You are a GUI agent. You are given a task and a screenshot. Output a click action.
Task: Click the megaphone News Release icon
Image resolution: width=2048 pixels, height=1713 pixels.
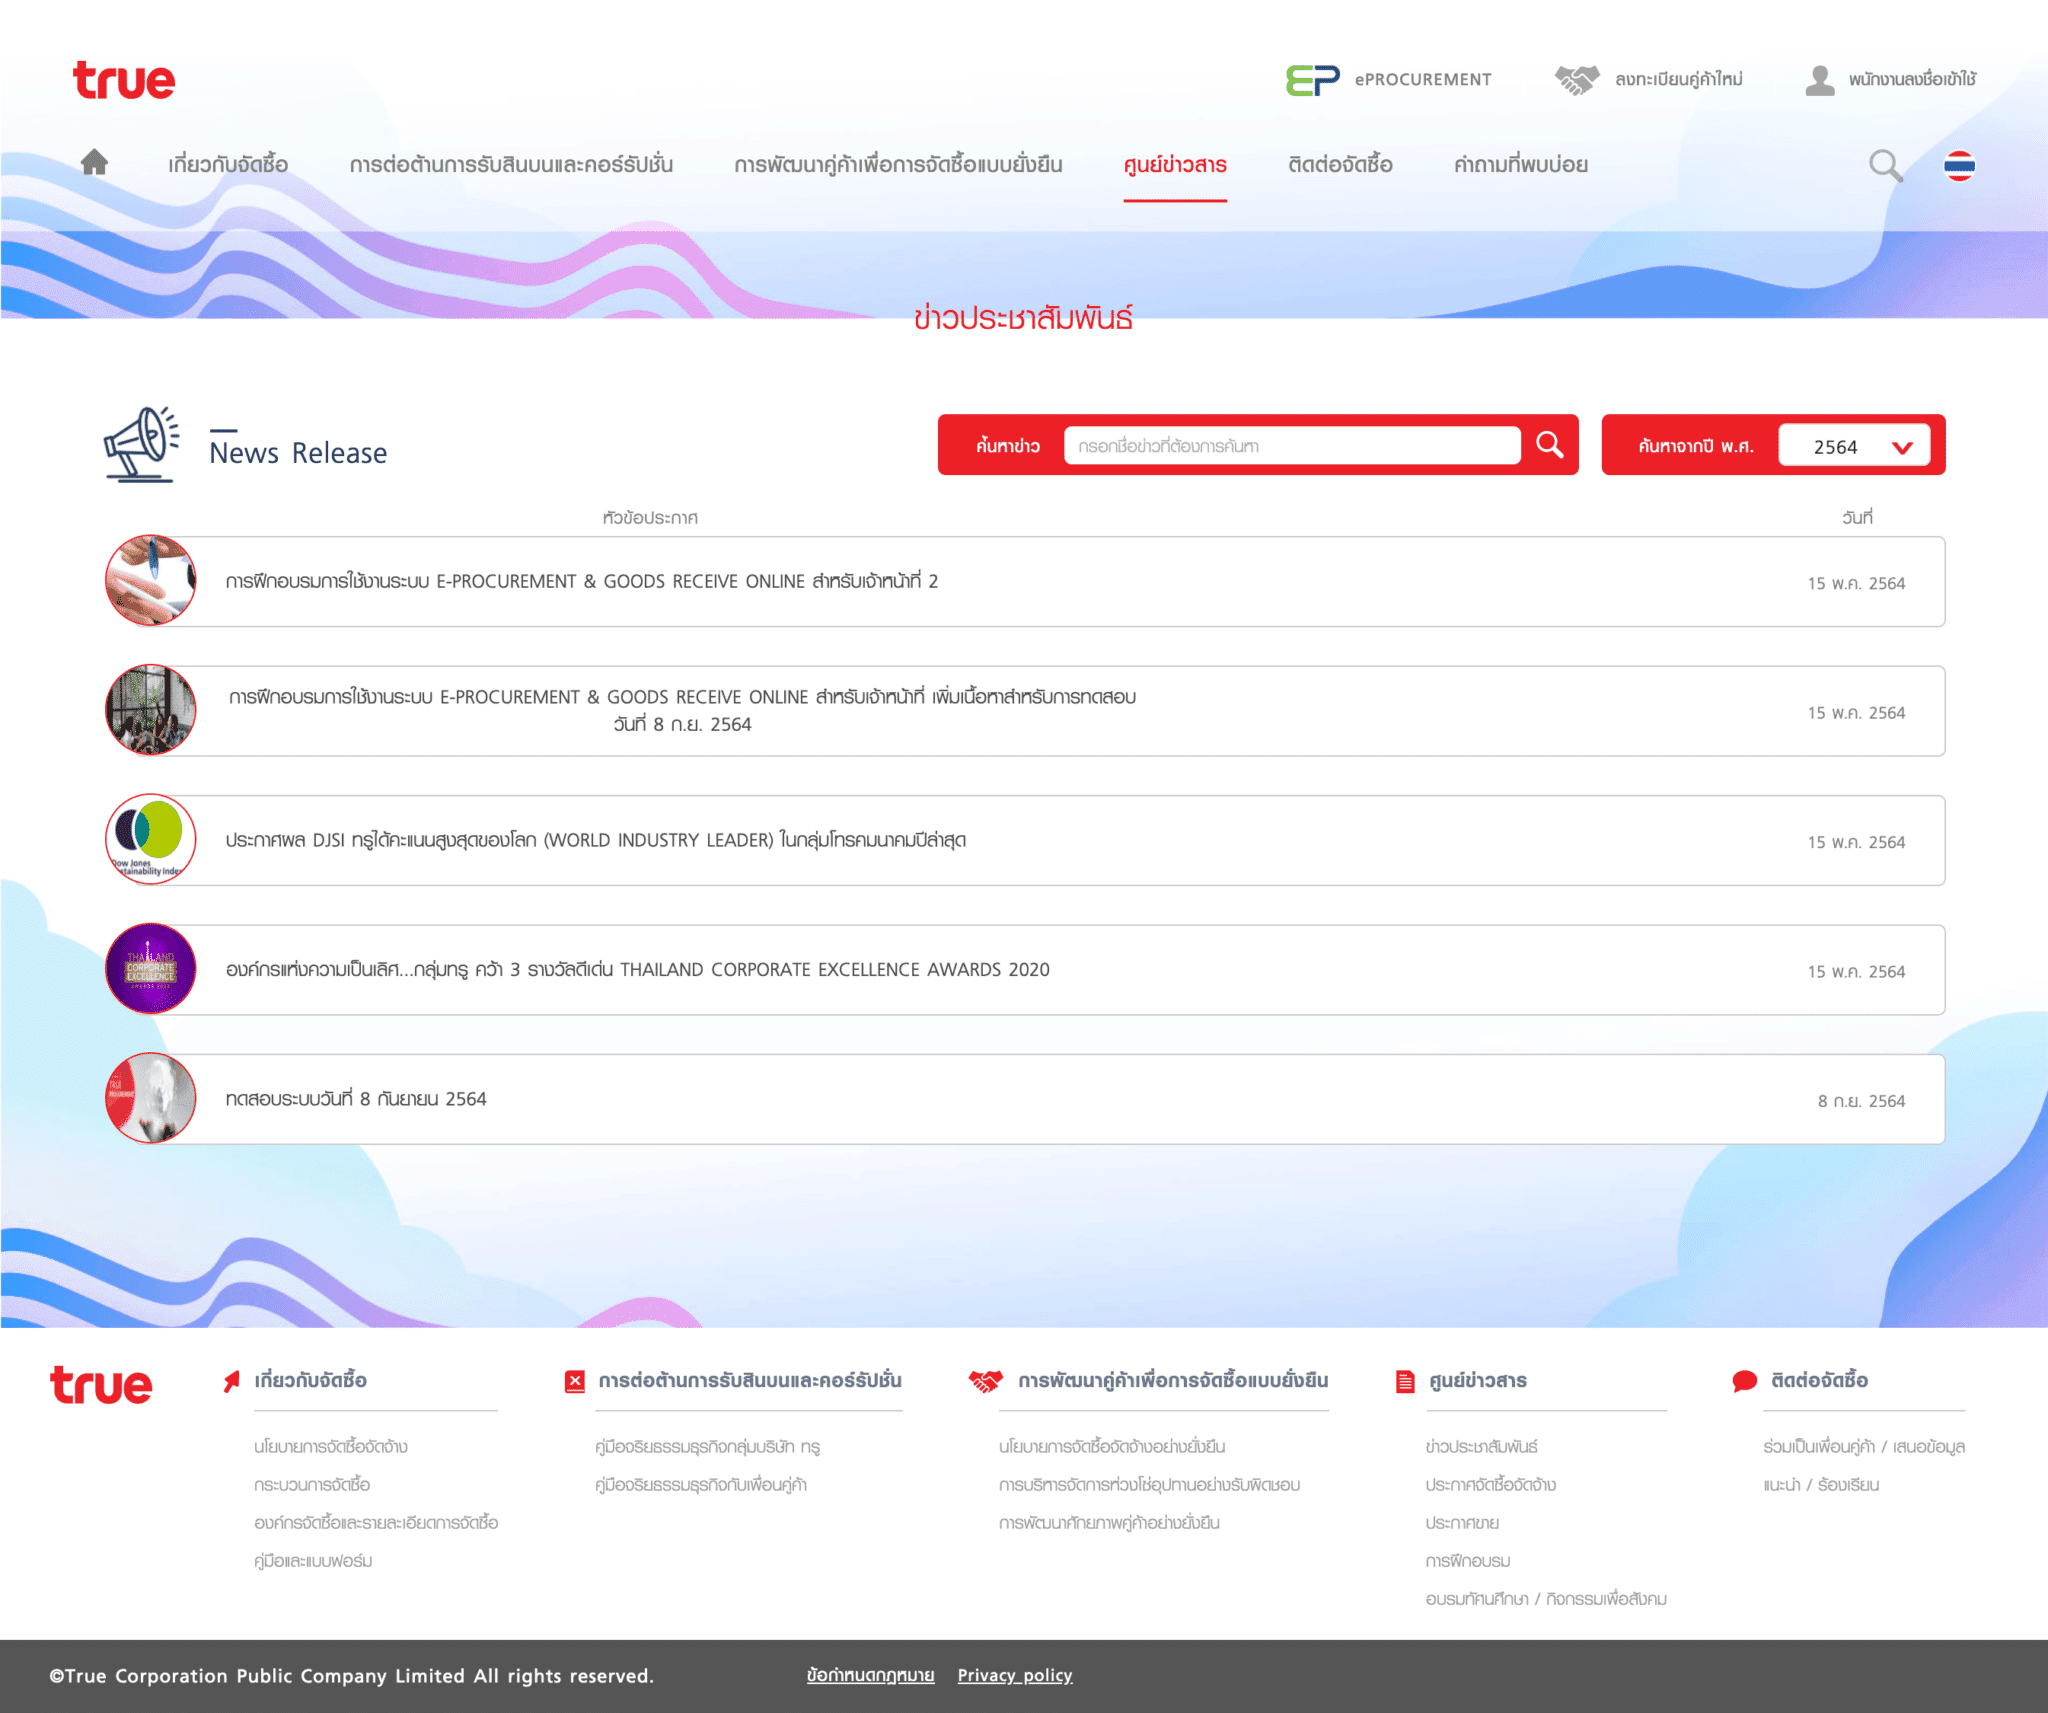[142, 444]
